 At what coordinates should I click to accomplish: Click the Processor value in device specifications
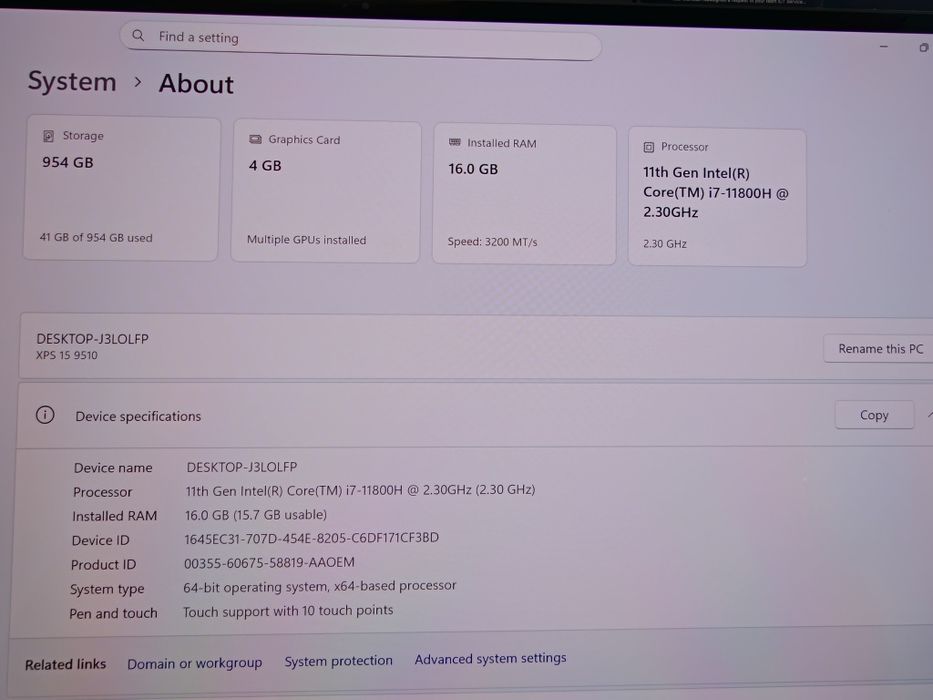click(x=360, y=490)
